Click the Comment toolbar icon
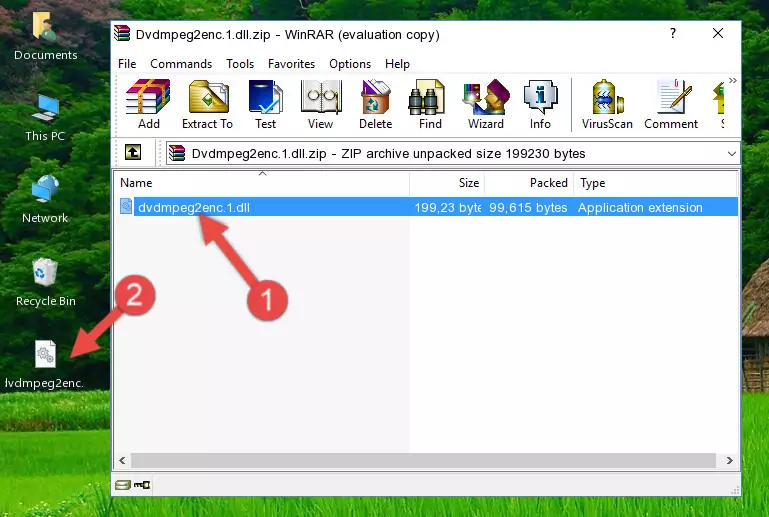This screenshot has height=517, width=769. coord(671,104)
